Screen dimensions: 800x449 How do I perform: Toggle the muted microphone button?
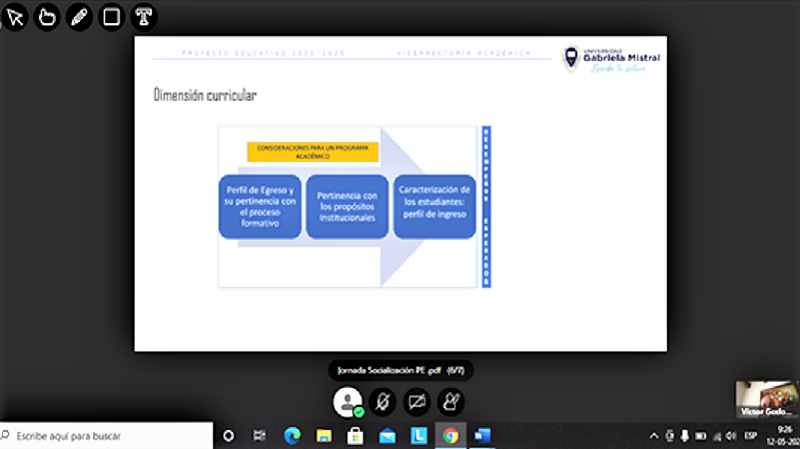[x=383, y=402]
